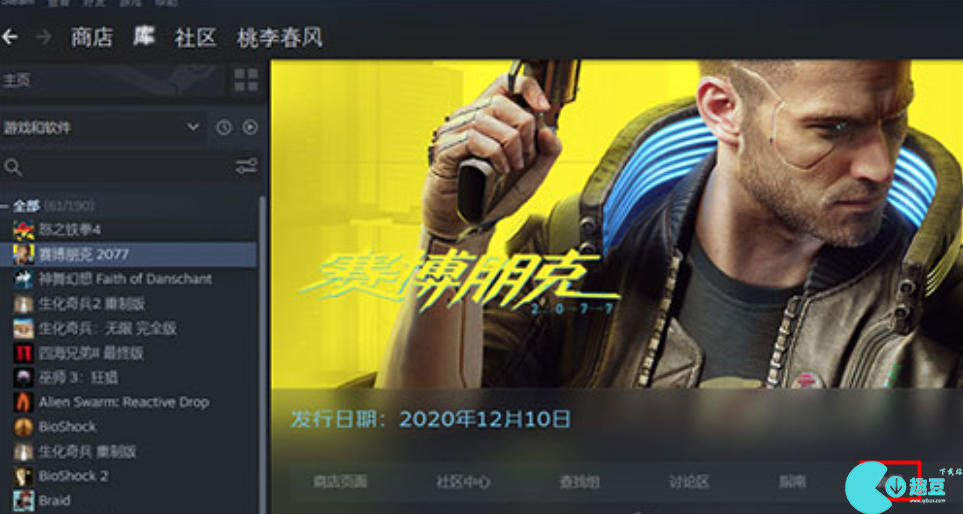Screen dimensions: 963x514
Task: Select the BioShock game icon entry
Action: [x=23, y=427]
